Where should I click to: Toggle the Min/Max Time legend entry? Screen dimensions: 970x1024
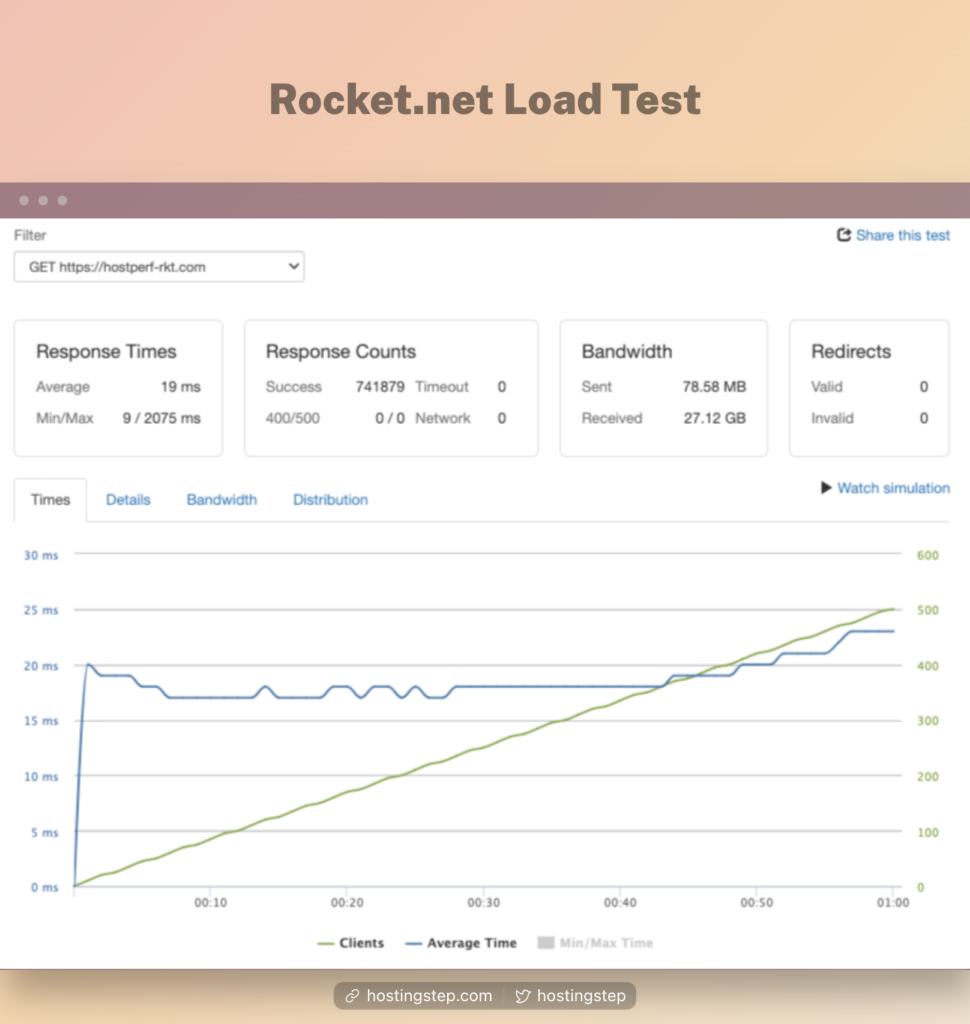(595, 943)
